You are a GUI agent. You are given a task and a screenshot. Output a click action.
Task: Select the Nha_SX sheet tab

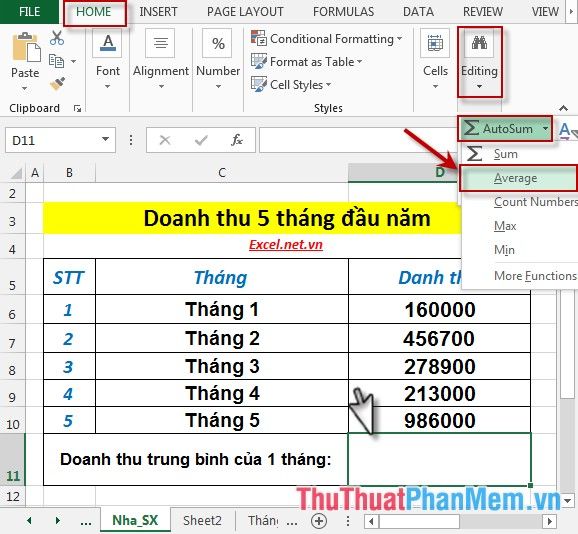coord(135,520)
